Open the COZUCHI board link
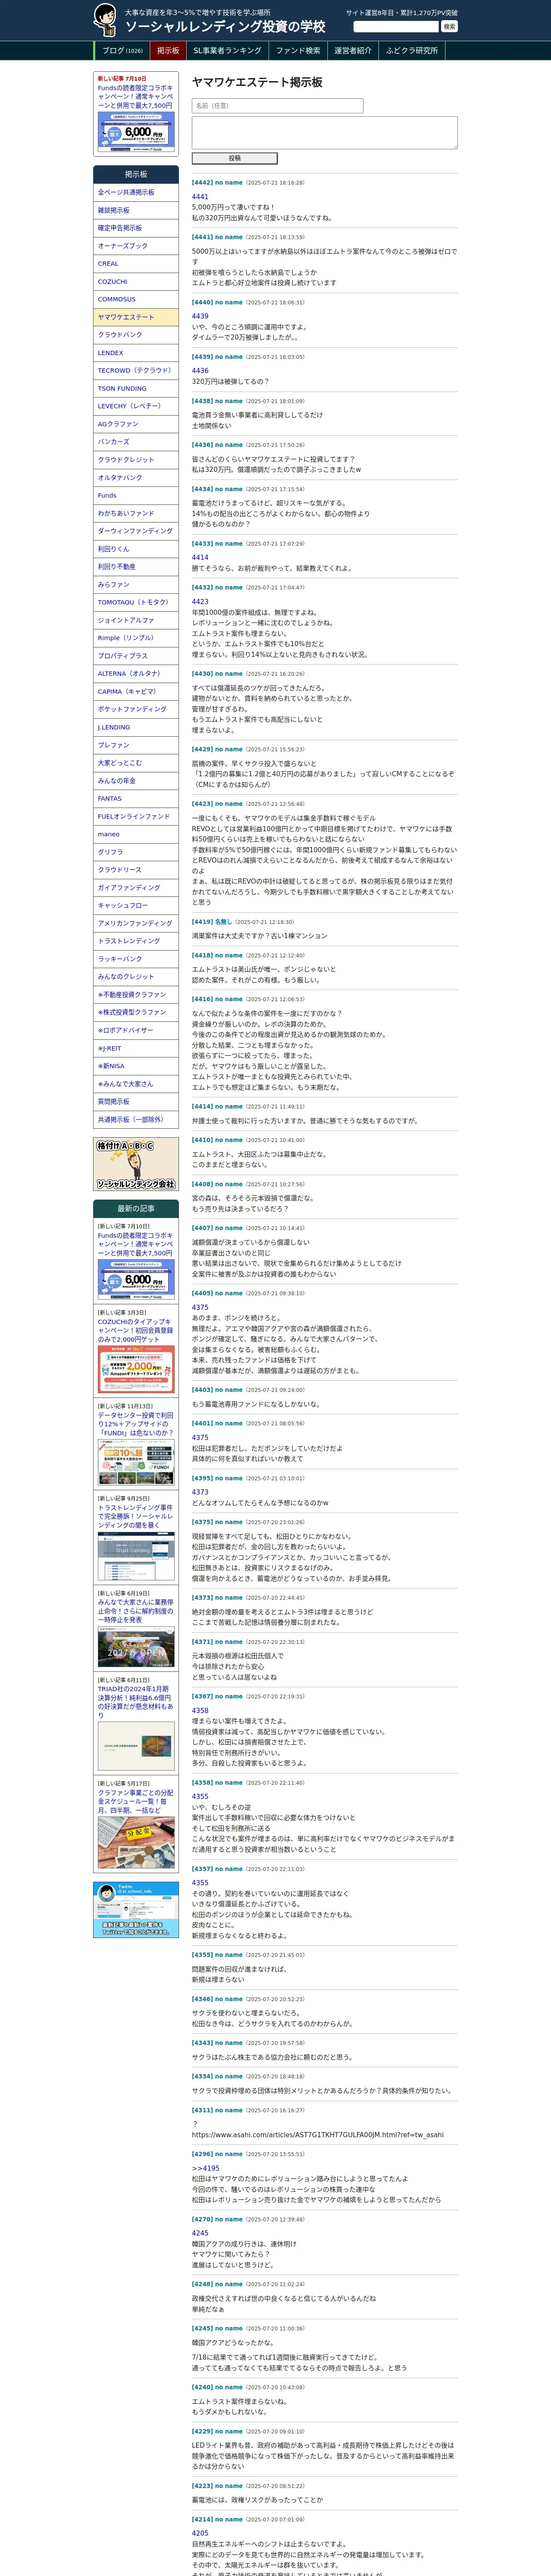 click(x=136, y=282)
